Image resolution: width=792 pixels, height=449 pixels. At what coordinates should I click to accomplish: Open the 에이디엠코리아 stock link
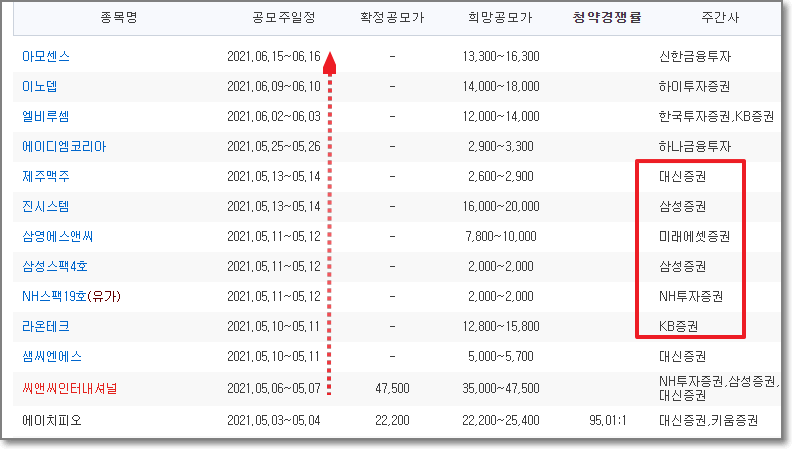64,146
